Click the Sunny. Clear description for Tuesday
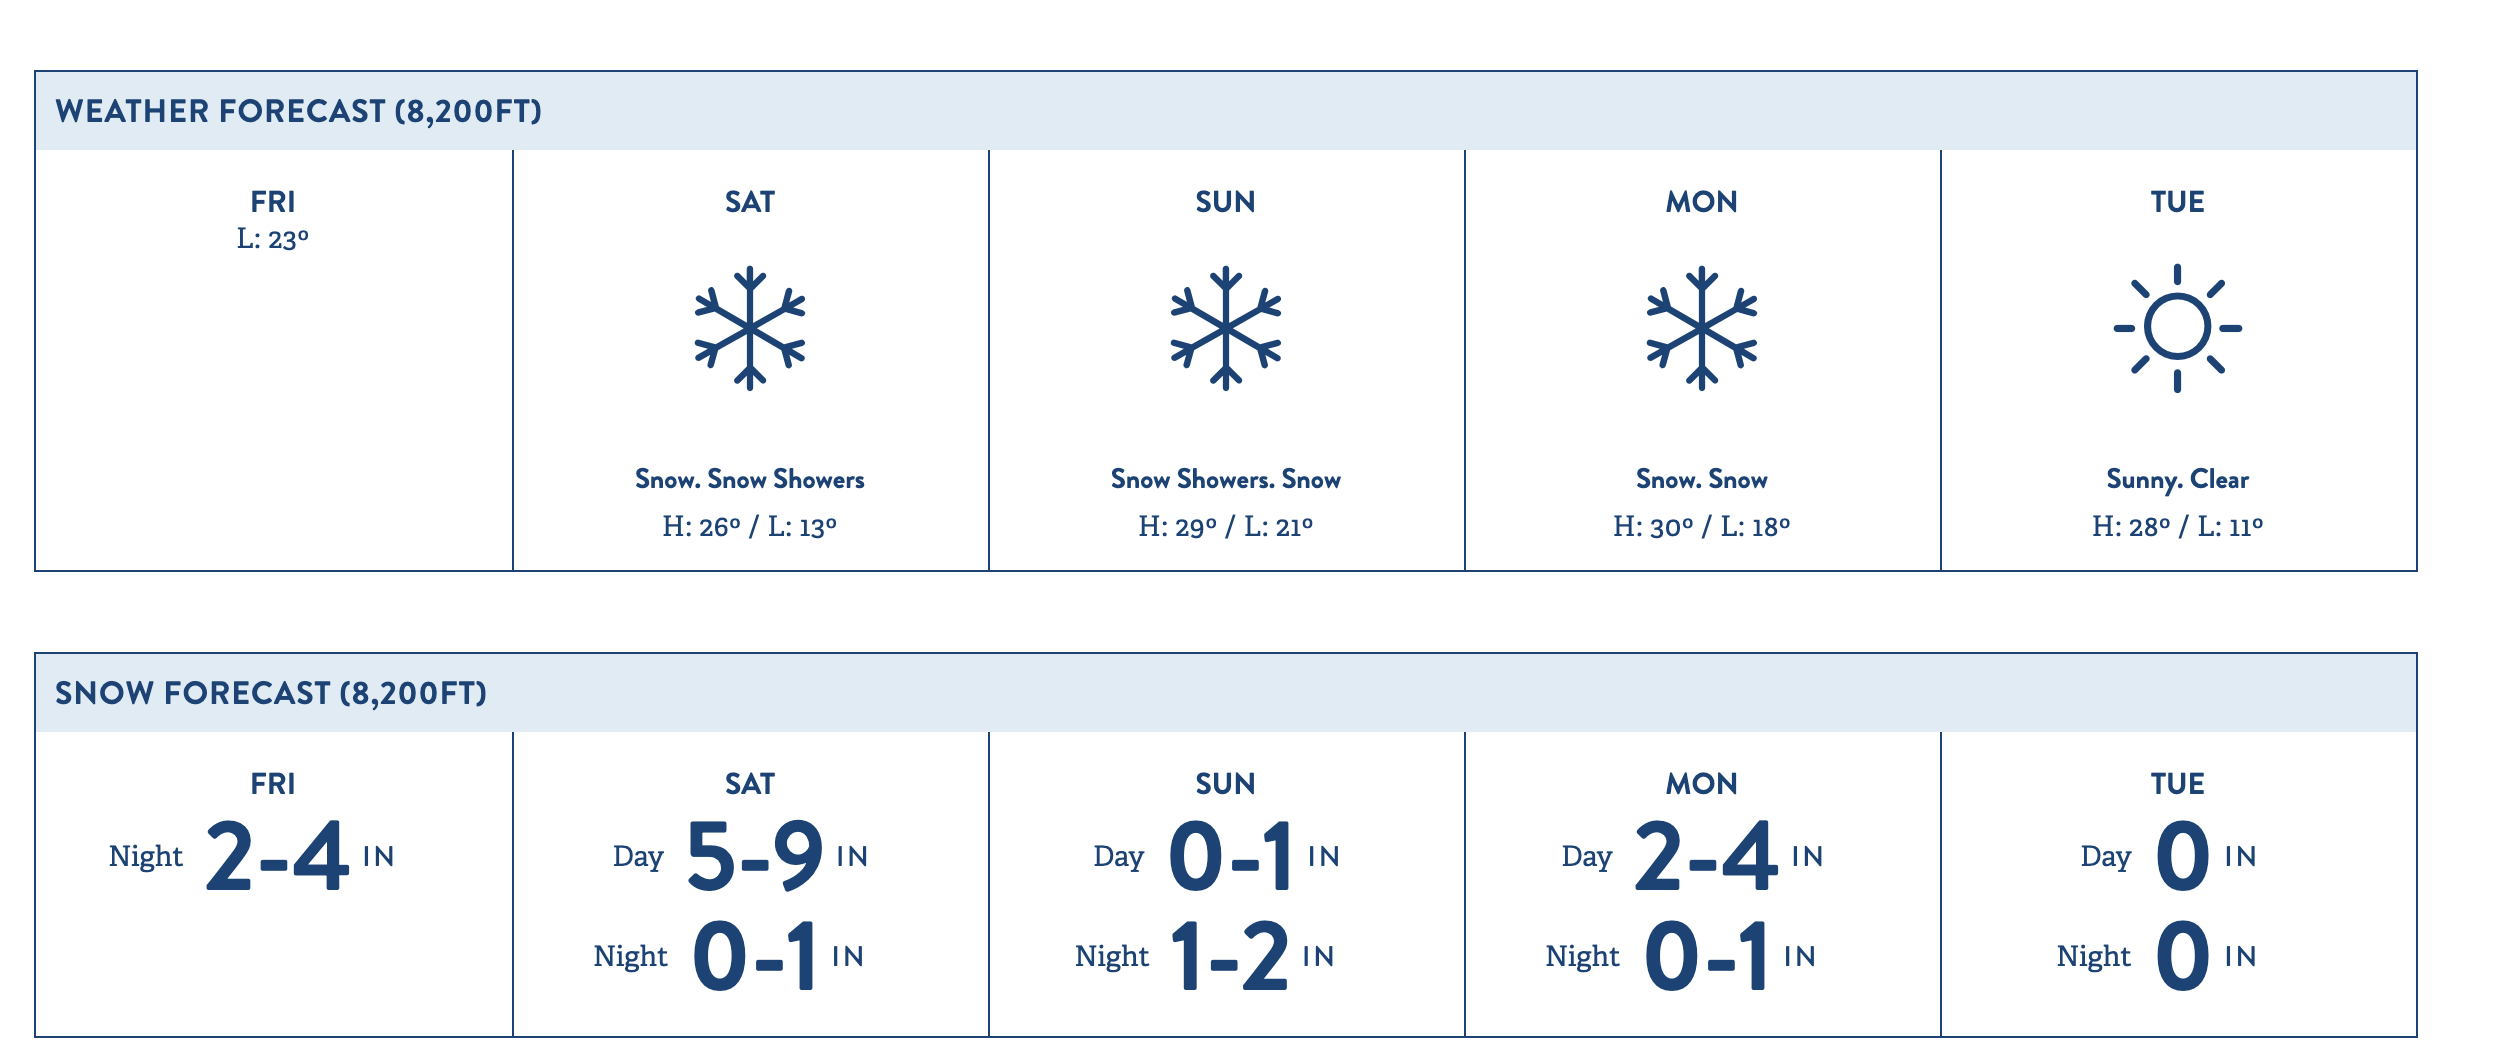 click(x=2177, y=480)
